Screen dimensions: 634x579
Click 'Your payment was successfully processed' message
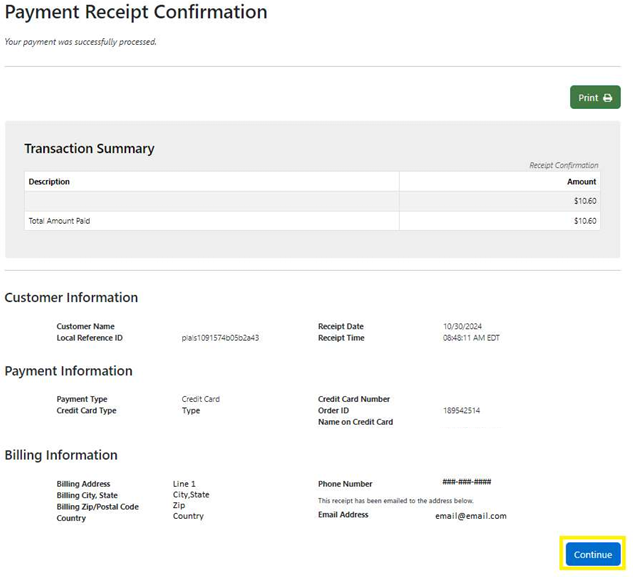[80, 42]
